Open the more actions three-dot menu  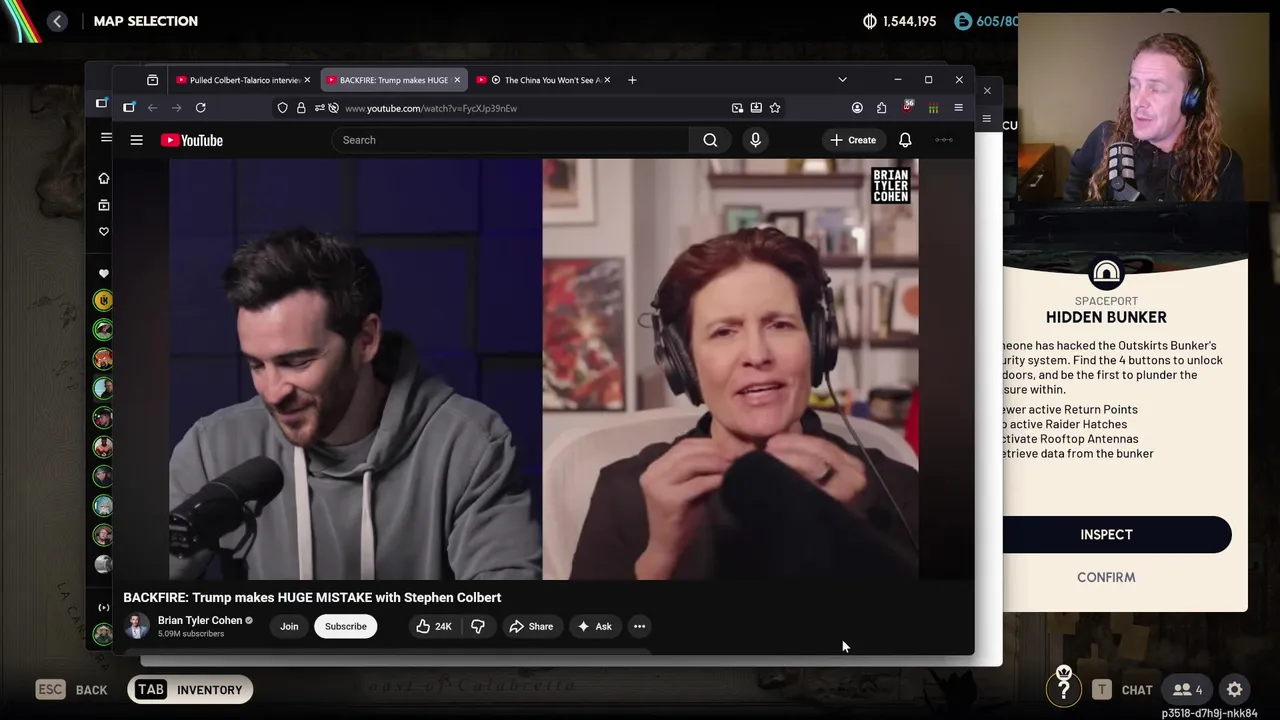click(x=639, y=626)
